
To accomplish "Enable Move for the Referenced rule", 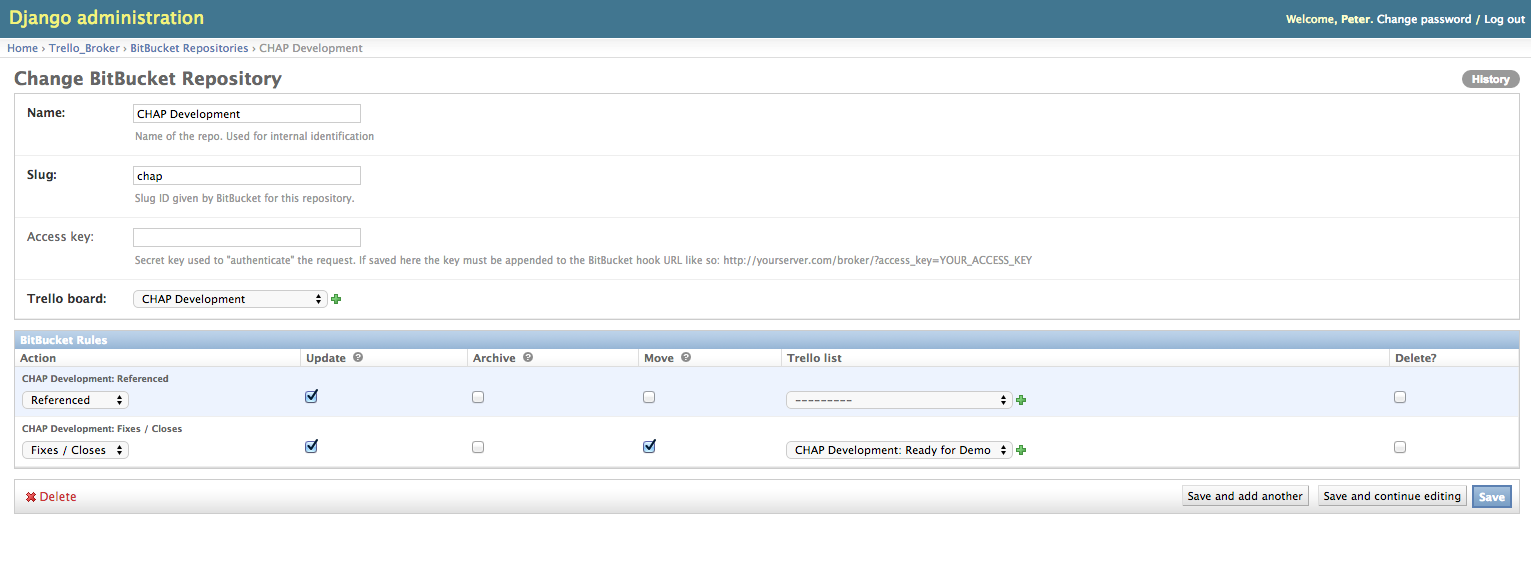I will (649, 397).
